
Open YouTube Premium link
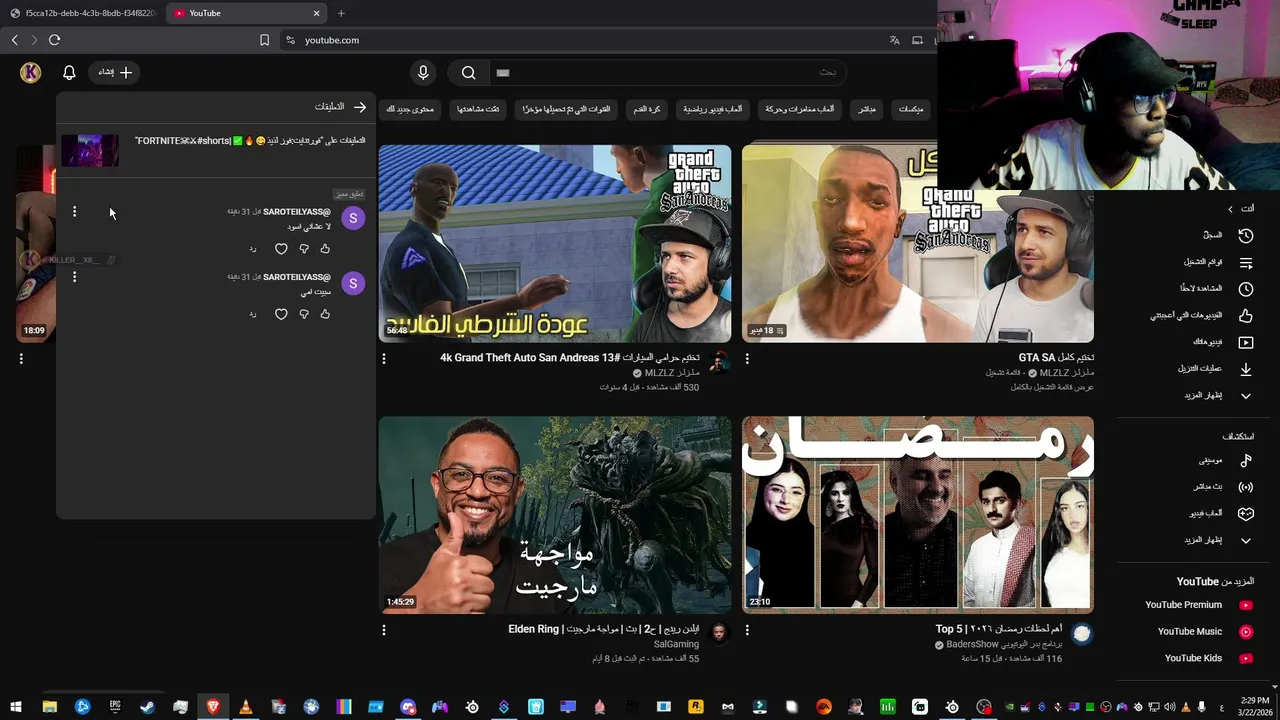[x=1198, y=605]
